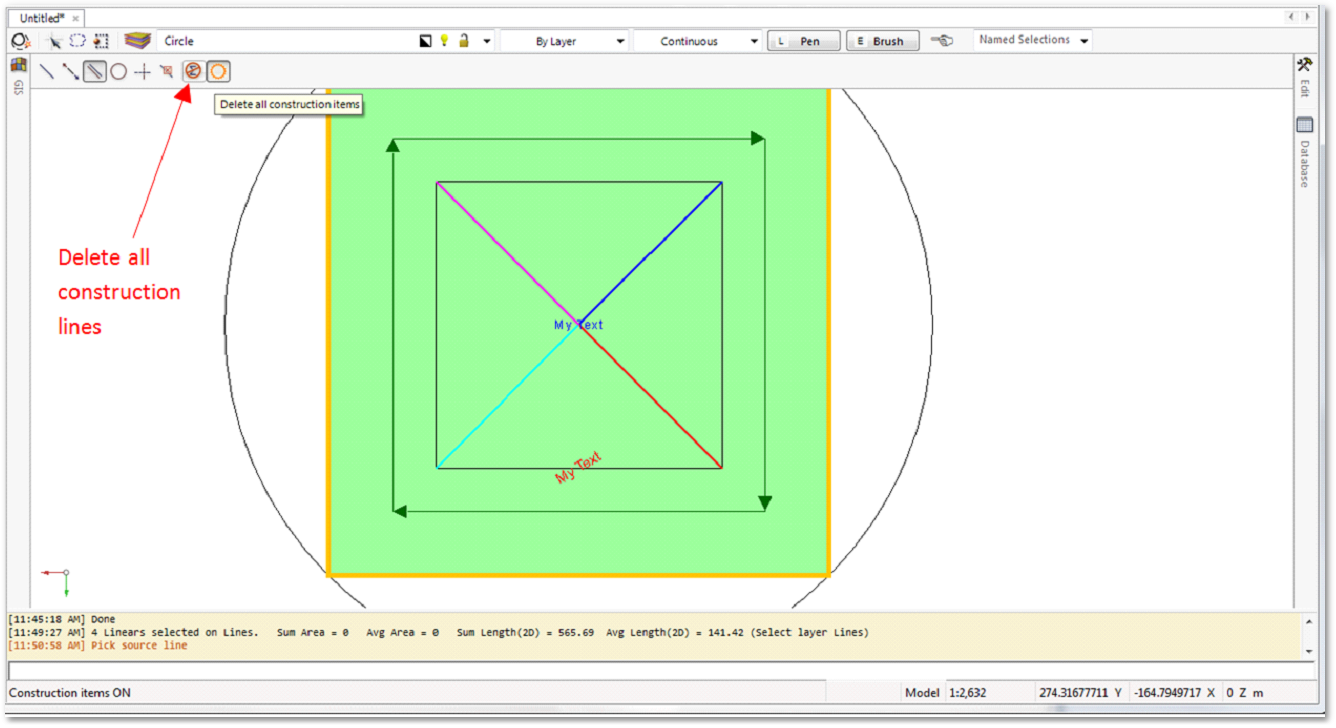The height and width of the screenshot is (728, 1336).
Task: Select the construction line tool
Action: point(47,72)
